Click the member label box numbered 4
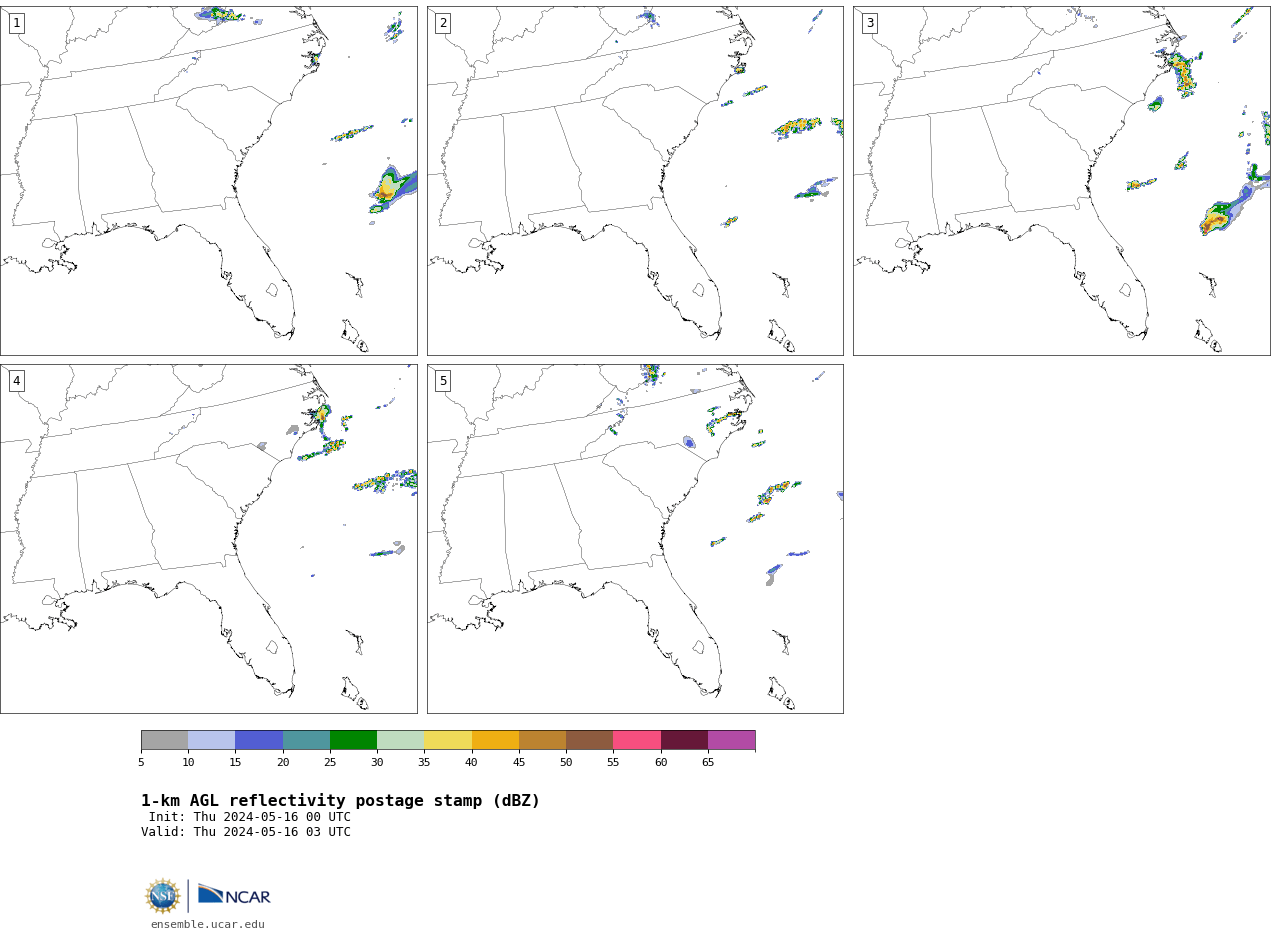 (16, 381)
